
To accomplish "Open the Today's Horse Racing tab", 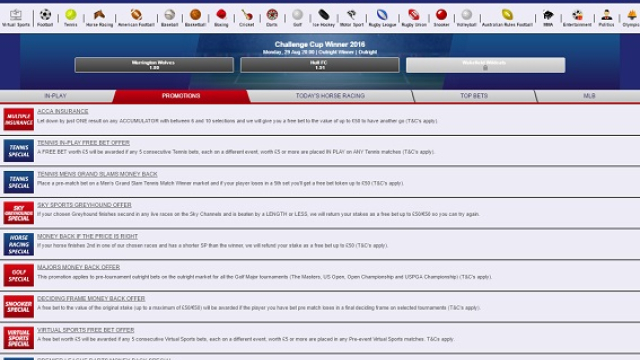I will coord(330,96).
